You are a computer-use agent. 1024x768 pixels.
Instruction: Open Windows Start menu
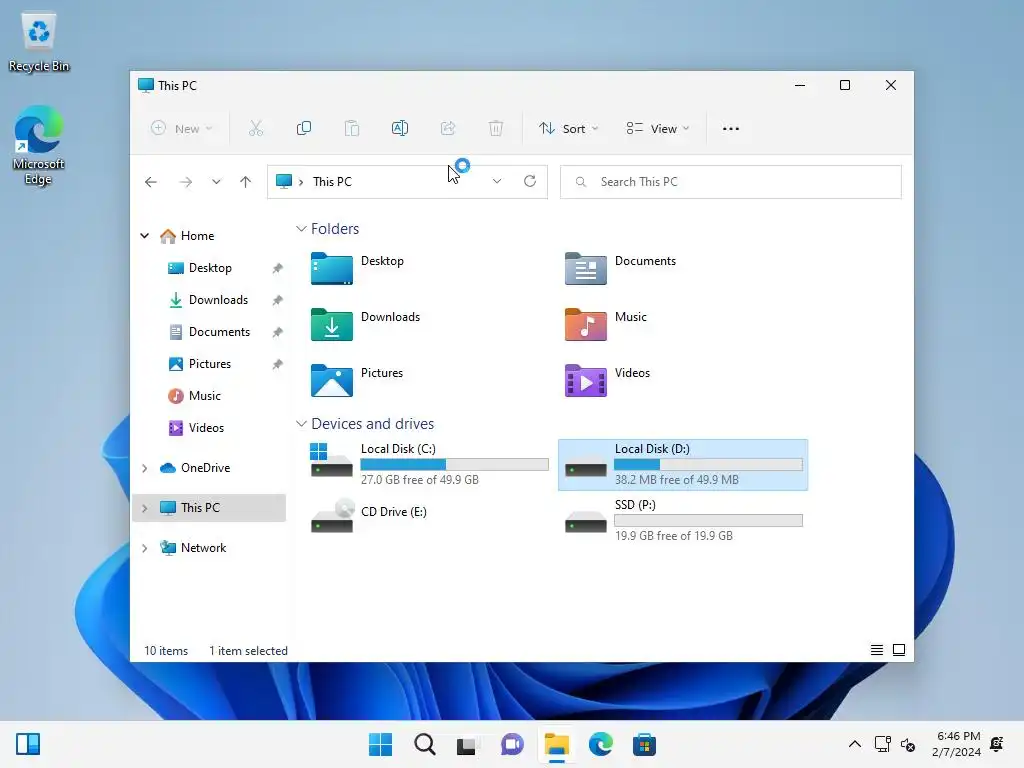click(381, 744)
